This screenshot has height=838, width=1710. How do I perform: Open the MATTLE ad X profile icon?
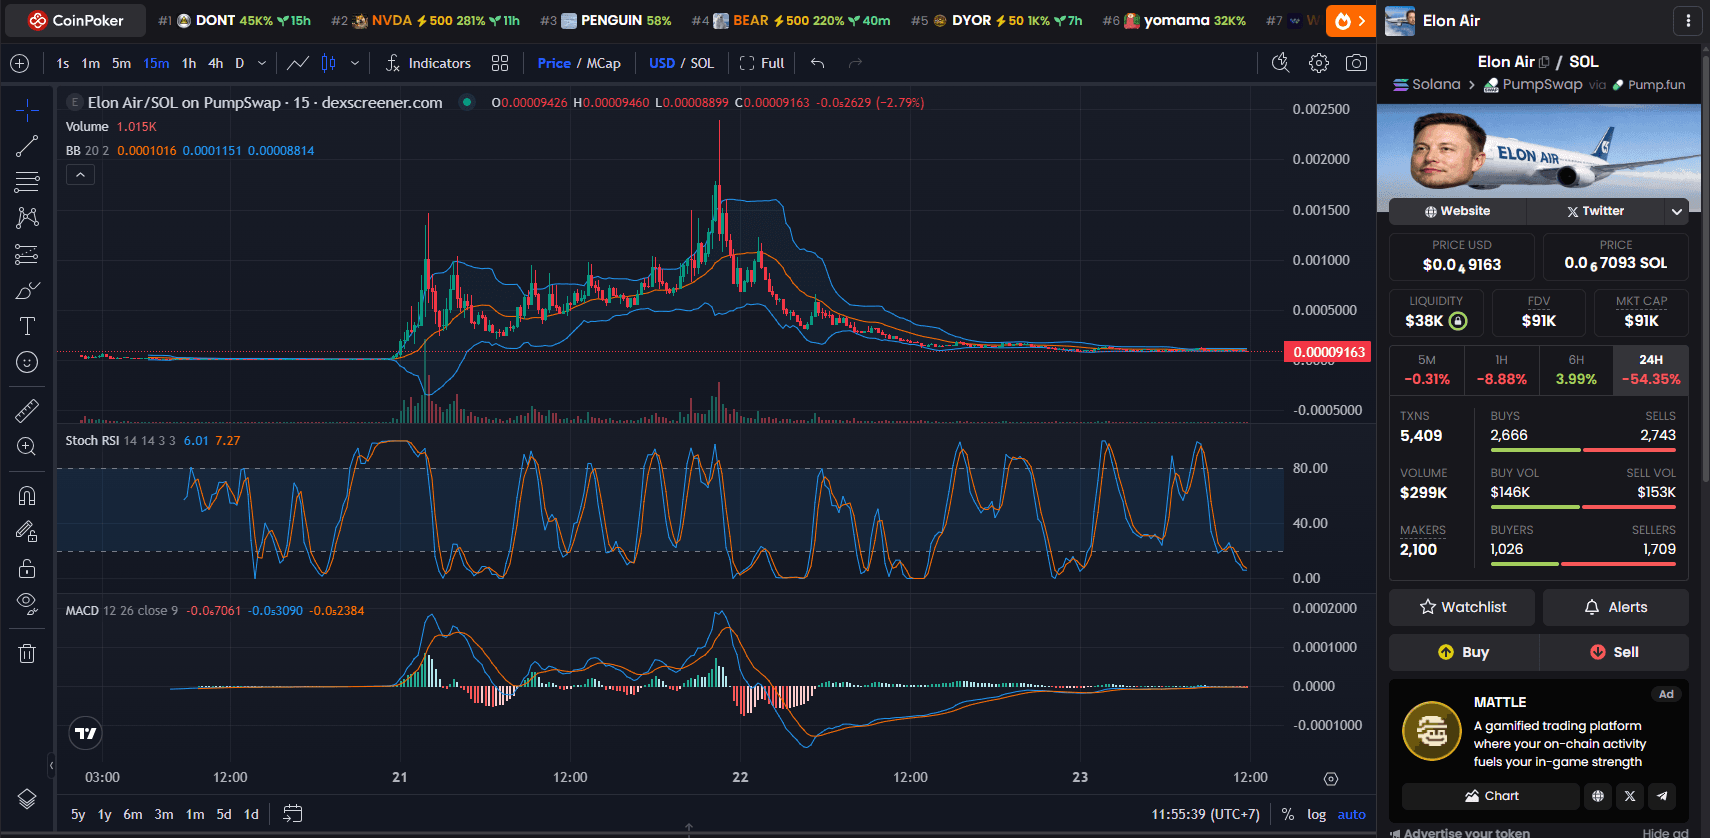[1630, 796]
